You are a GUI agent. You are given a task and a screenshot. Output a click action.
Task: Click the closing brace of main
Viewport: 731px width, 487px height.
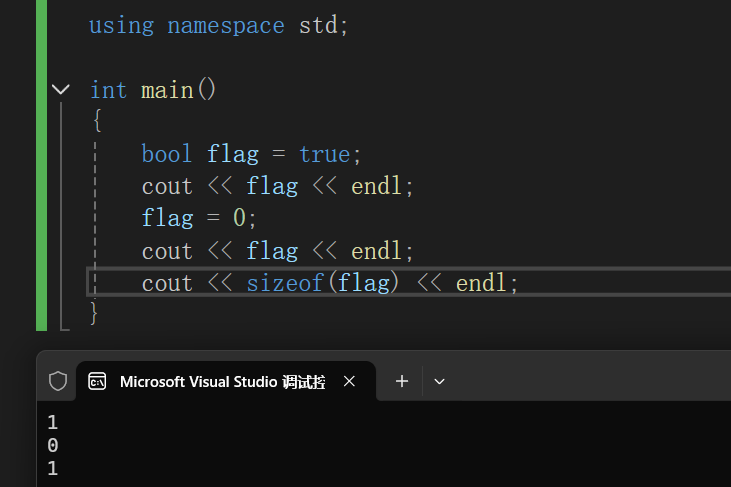pyautogui.click(x=94, y=313)
